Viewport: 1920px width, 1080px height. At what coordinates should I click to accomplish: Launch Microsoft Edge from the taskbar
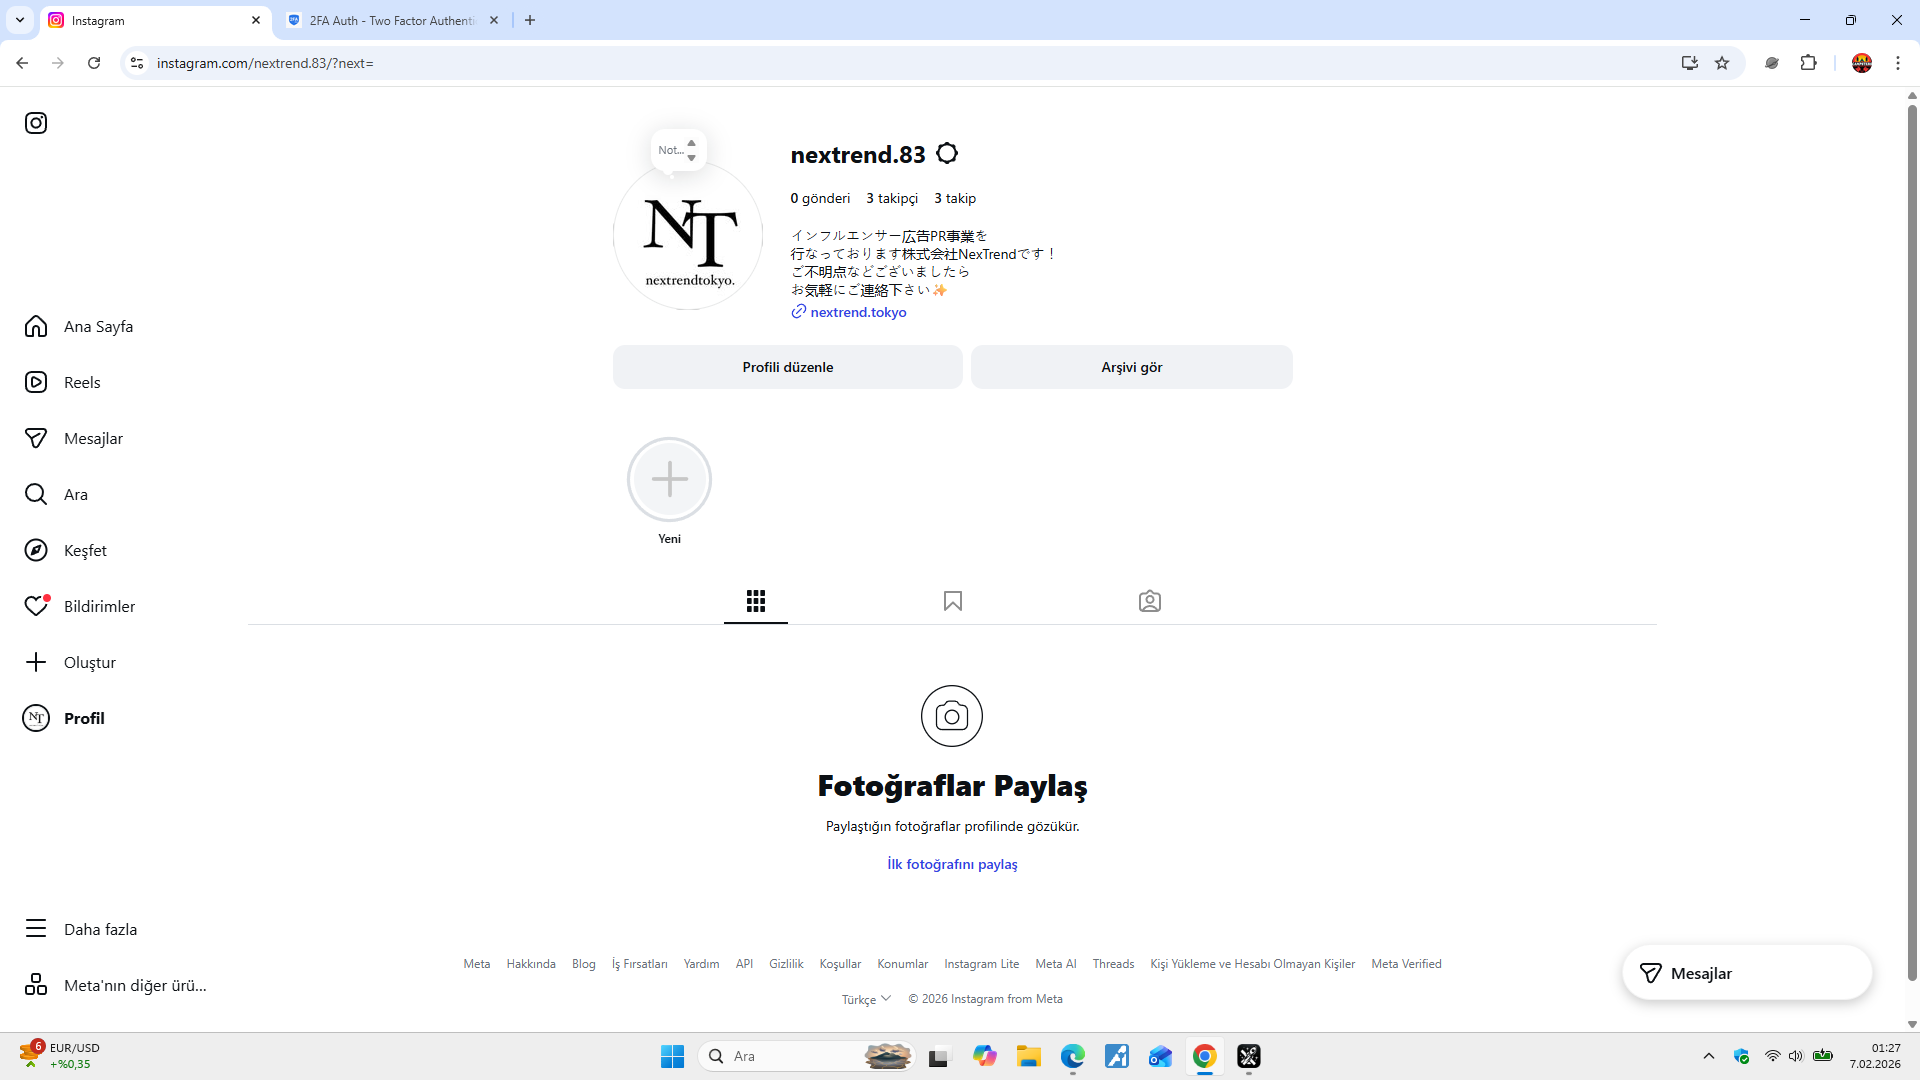click(x=1073, y=1056)
